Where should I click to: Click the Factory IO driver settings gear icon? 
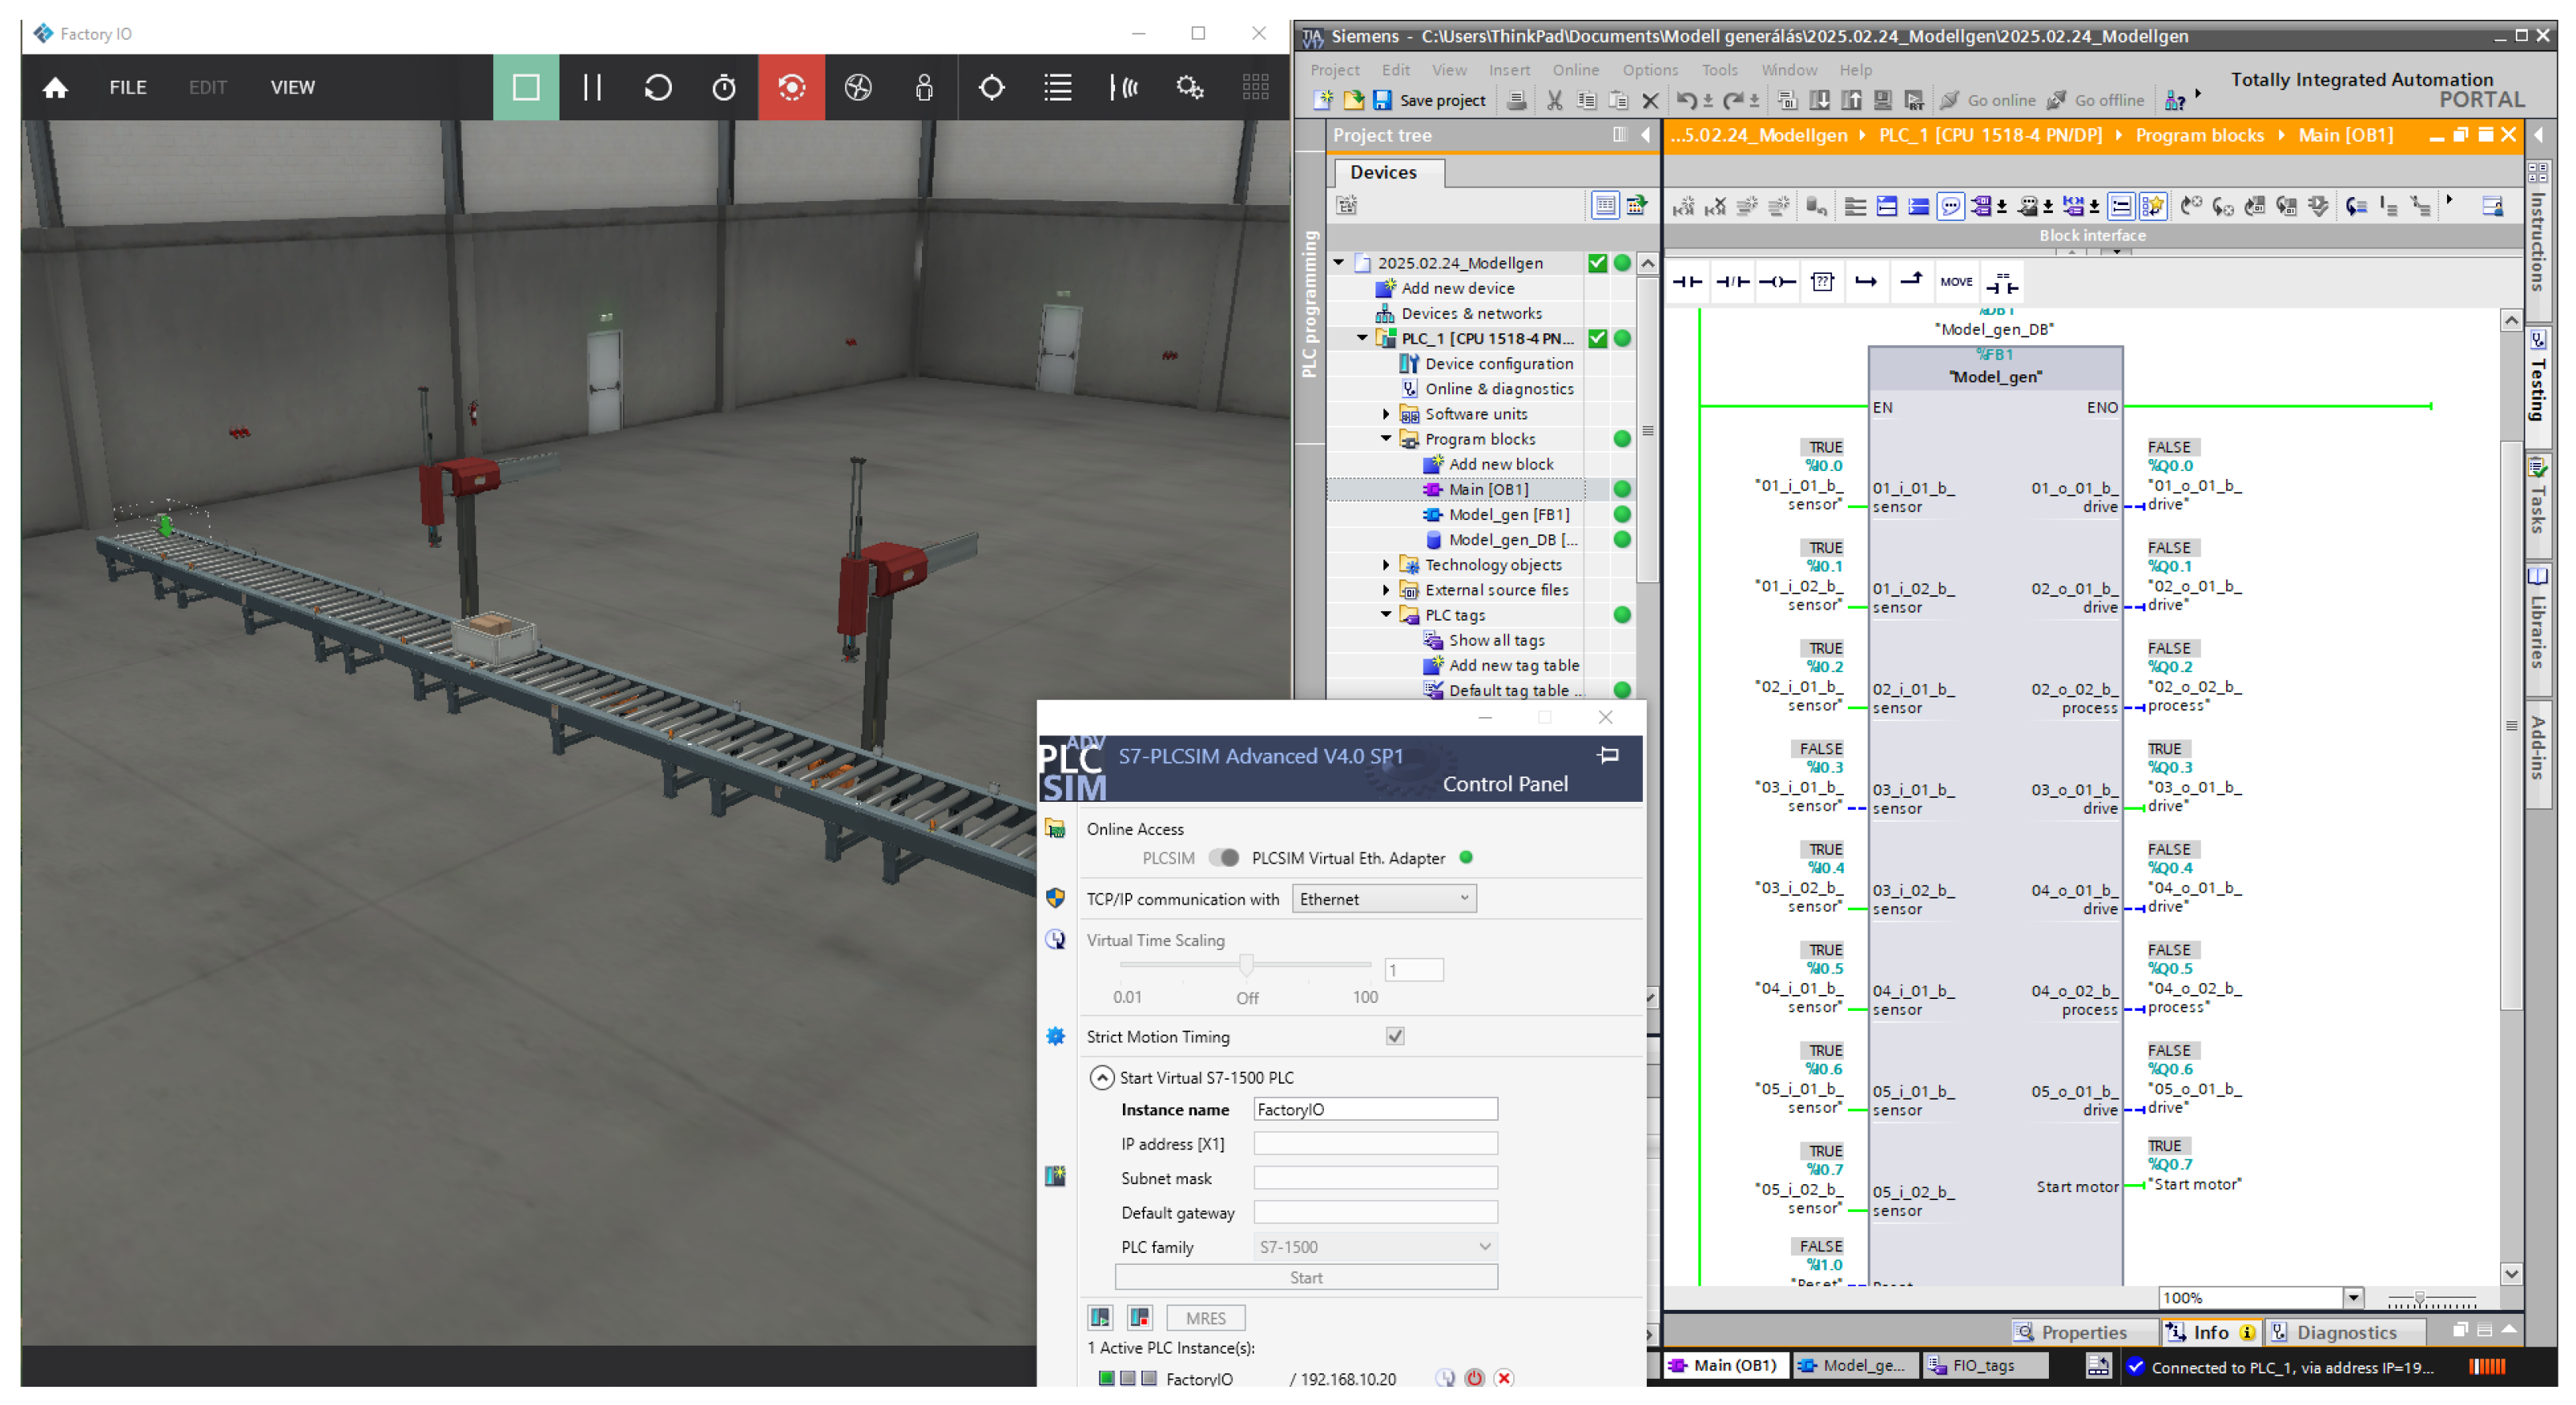point(1189,88)
